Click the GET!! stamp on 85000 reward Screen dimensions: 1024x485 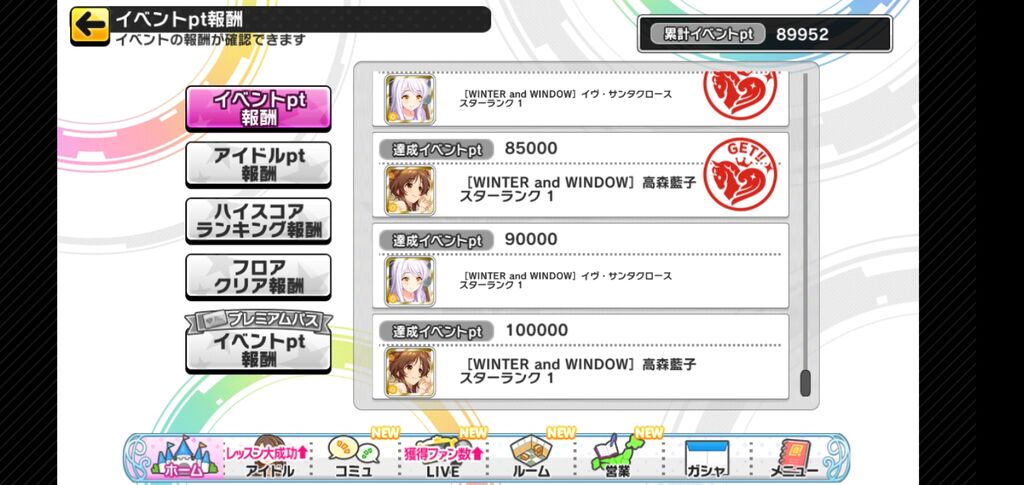[x=740, y=174]
